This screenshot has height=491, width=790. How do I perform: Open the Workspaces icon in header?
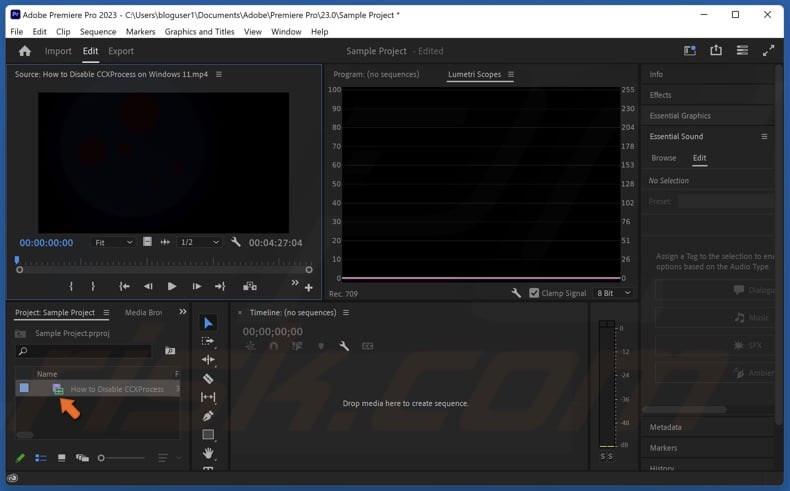(742, 50)
